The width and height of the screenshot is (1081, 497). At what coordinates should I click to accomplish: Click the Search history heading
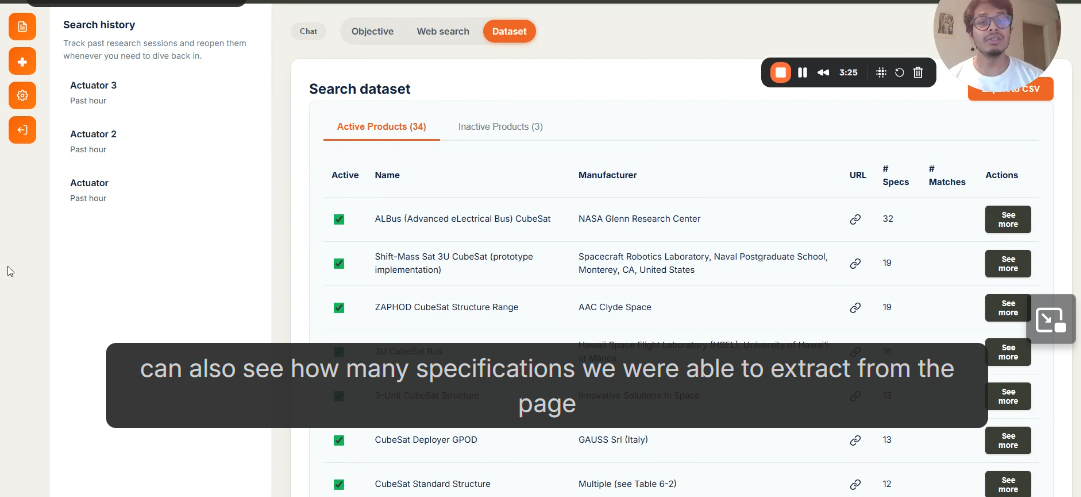pyautogui.click(x=99, y=25)
